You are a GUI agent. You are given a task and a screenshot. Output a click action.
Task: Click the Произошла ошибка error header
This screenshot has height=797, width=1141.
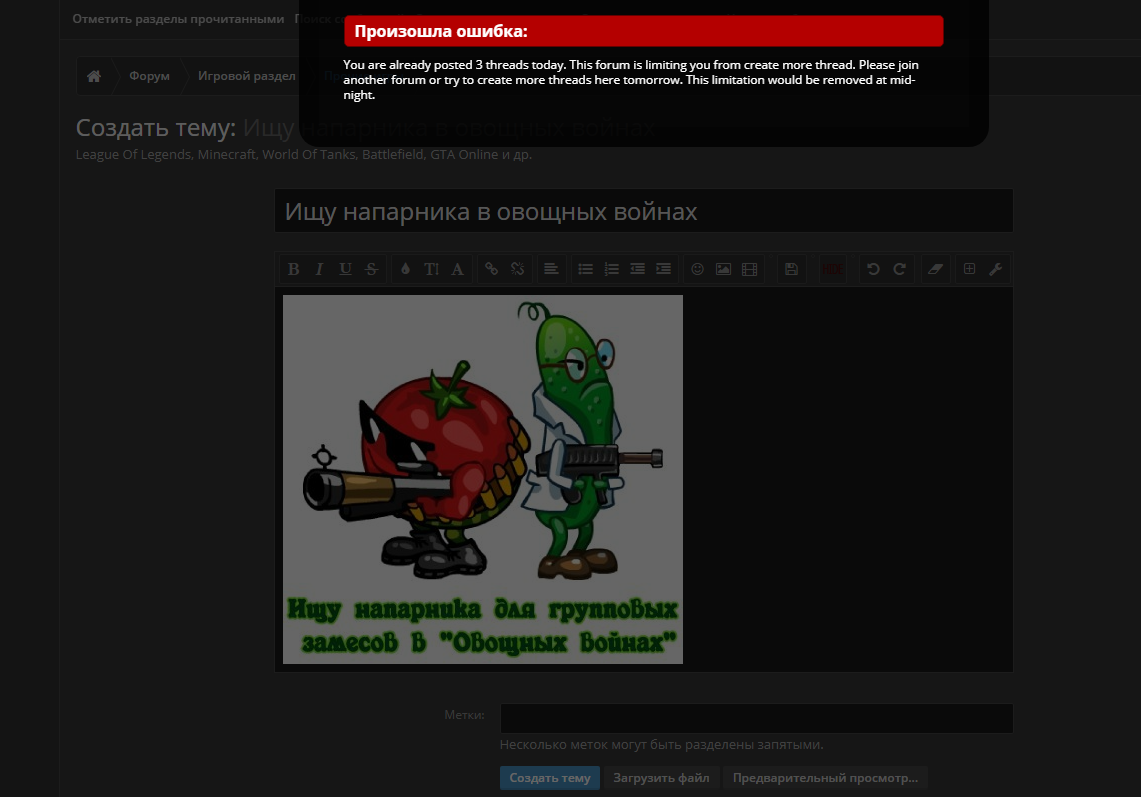coord(644,31)
